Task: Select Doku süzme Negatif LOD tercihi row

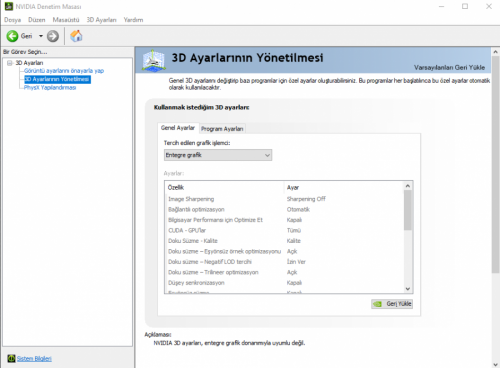Action: click(284, 262)
